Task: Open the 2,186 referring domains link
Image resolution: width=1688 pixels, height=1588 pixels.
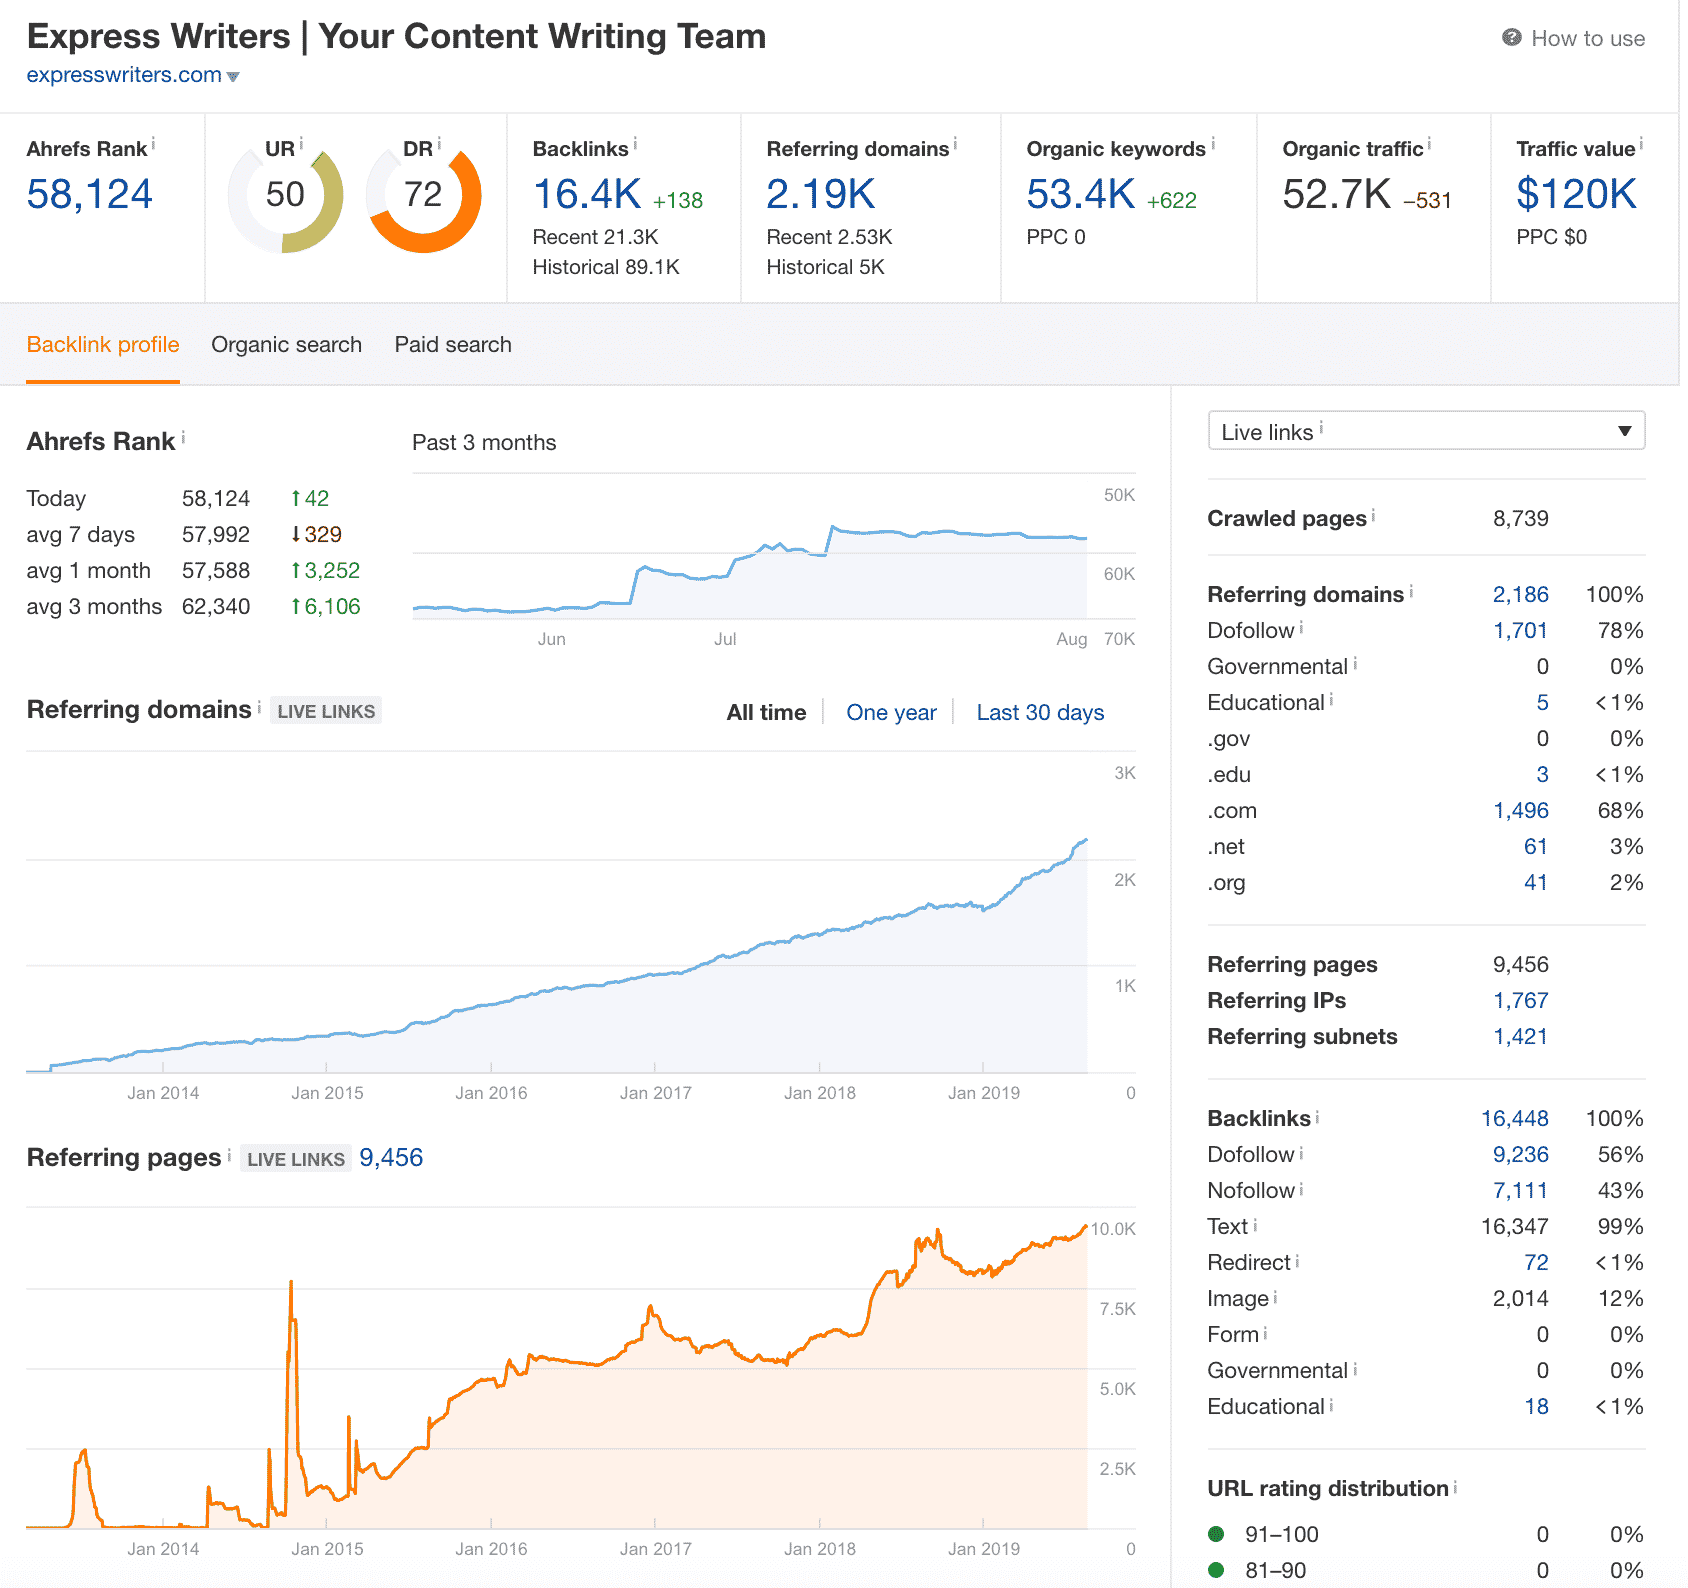Action: pyautogui.click(x=1520, y=595)
